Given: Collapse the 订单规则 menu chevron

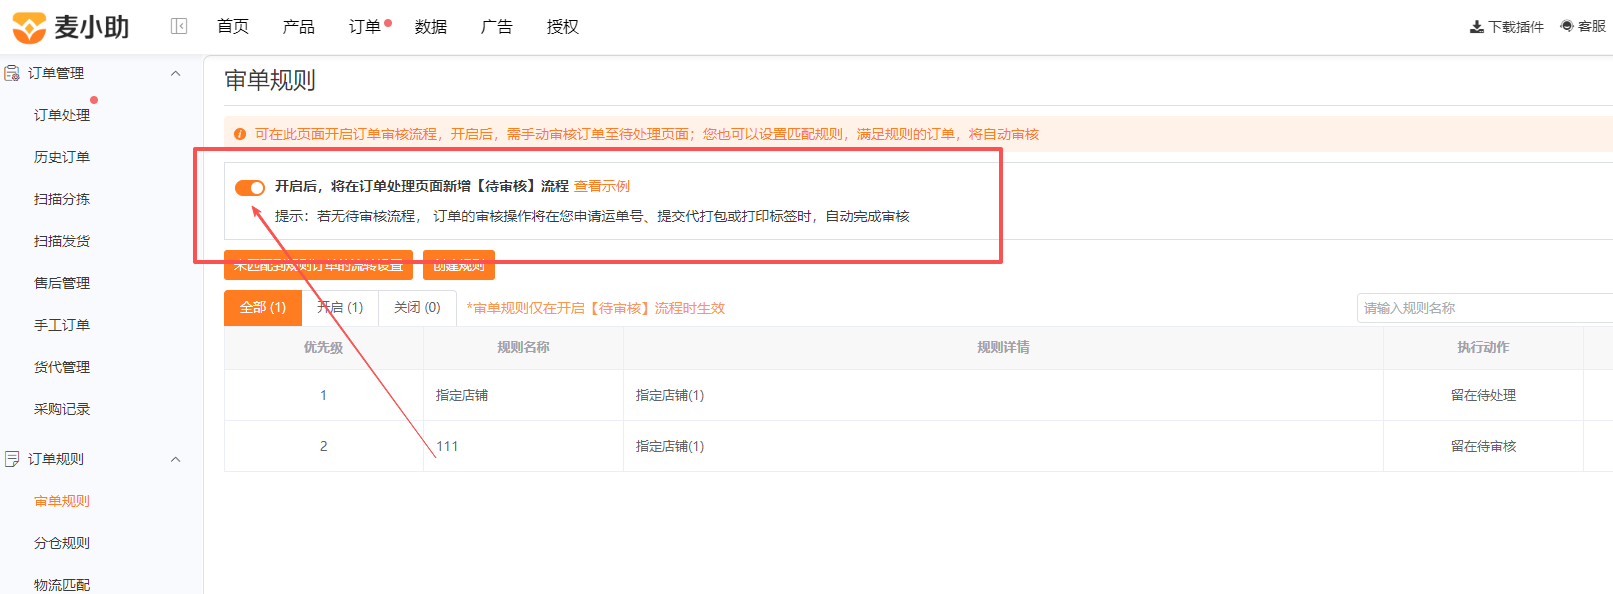Looking at the screenshot, I should click(x=176, y=459).
